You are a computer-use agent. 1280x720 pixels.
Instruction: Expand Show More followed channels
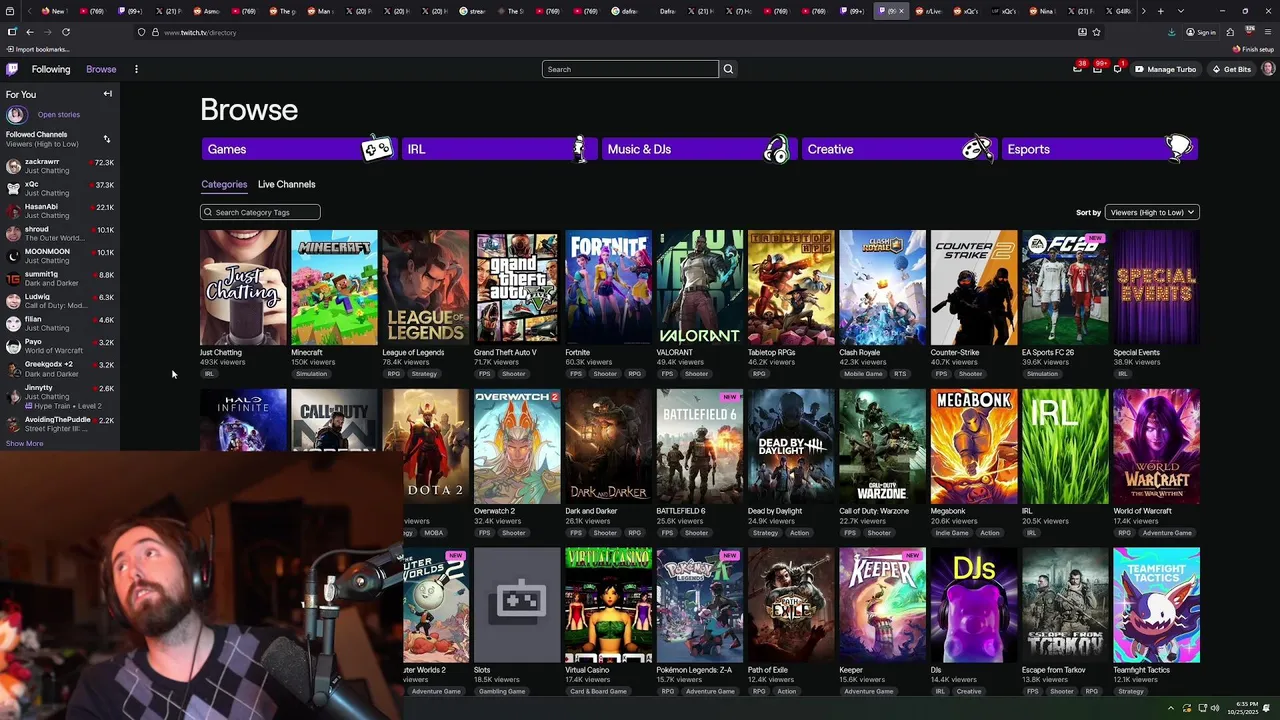(24, 443)
